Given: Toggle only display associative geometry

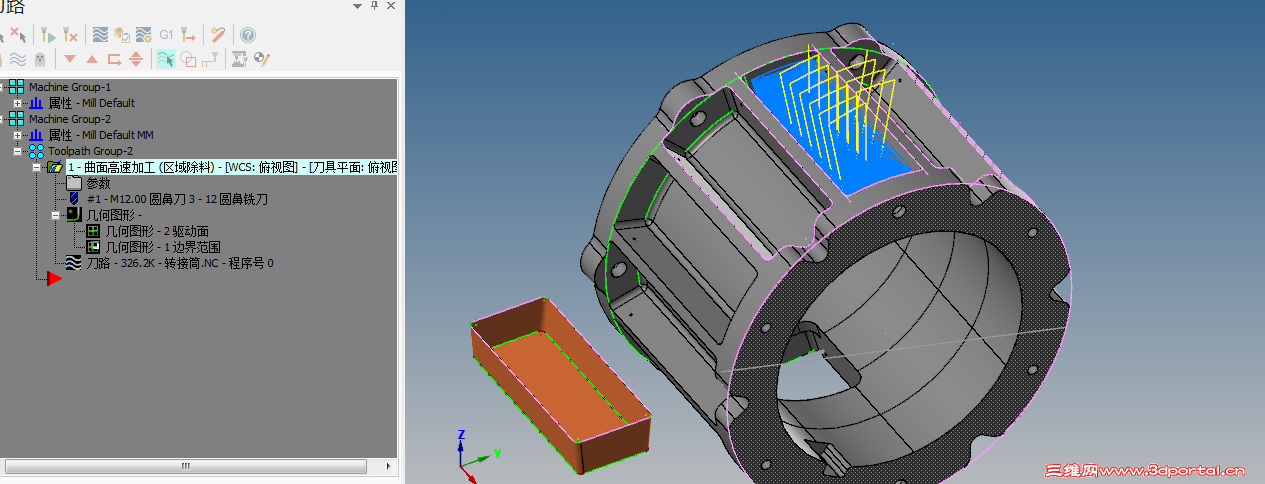Looking at the screenshot, I should (x=188, y=59).
